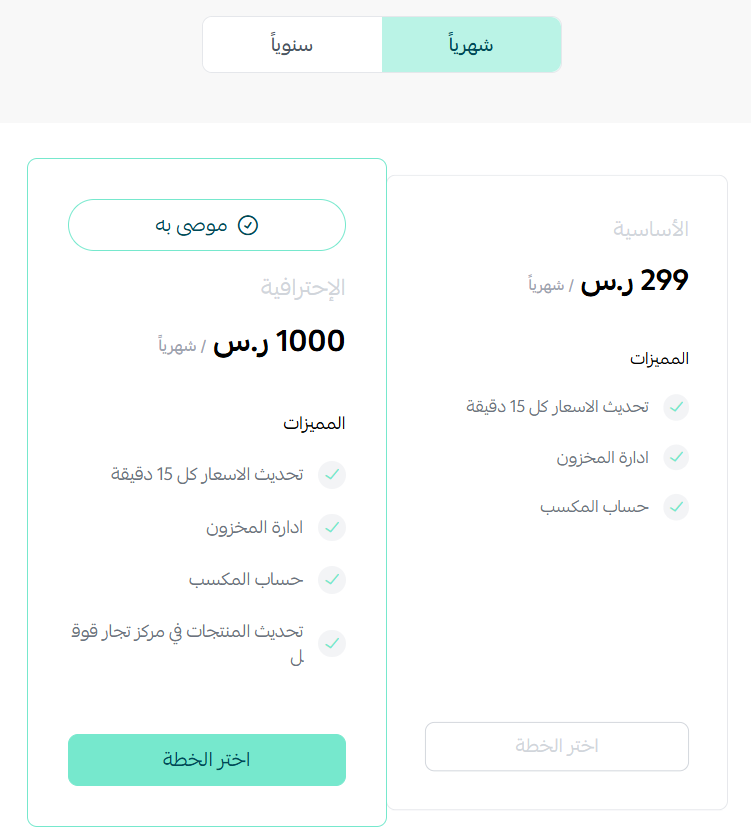751x839 pixels.
Task: Toggle the check for "تحديث الاسعار كل 15 دقيقة" in Basic plan
Action: coord(677,407)
